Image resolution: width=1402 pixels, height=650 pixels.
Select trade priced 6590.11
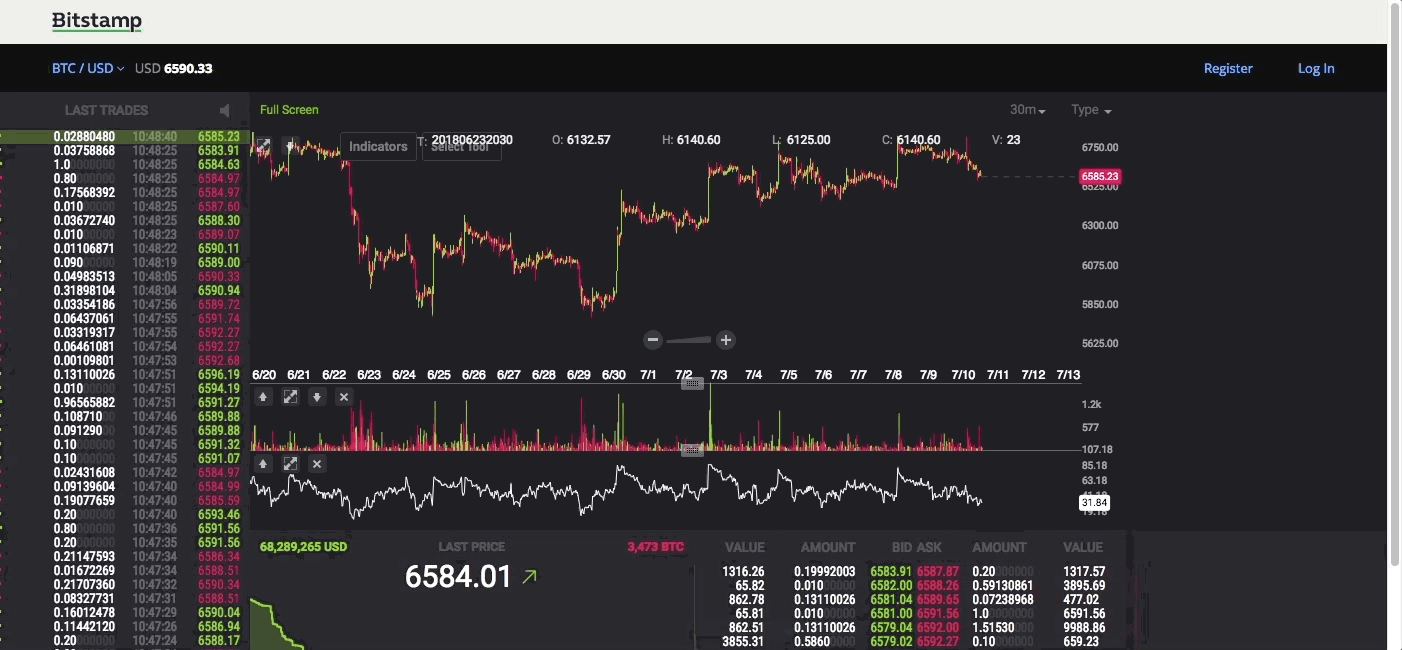pos(125,249)
